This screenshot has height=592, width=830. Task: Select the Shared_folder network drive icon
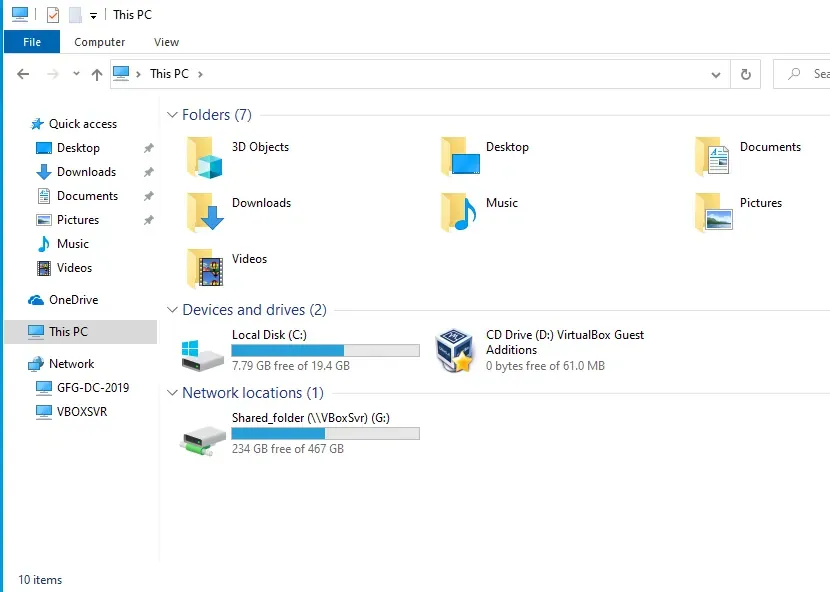204,436
